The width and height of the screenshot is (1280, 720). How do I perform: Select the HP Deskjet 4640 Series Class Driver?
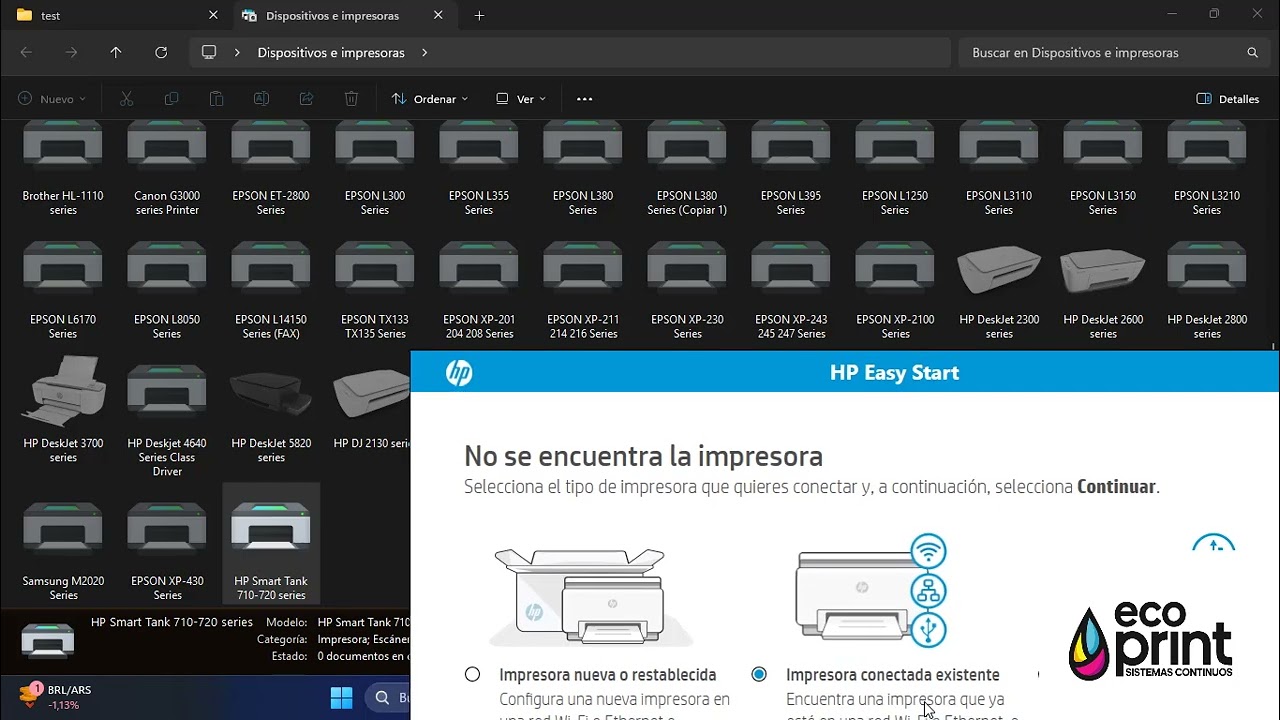pyautogui.click(x=167, y=420)
